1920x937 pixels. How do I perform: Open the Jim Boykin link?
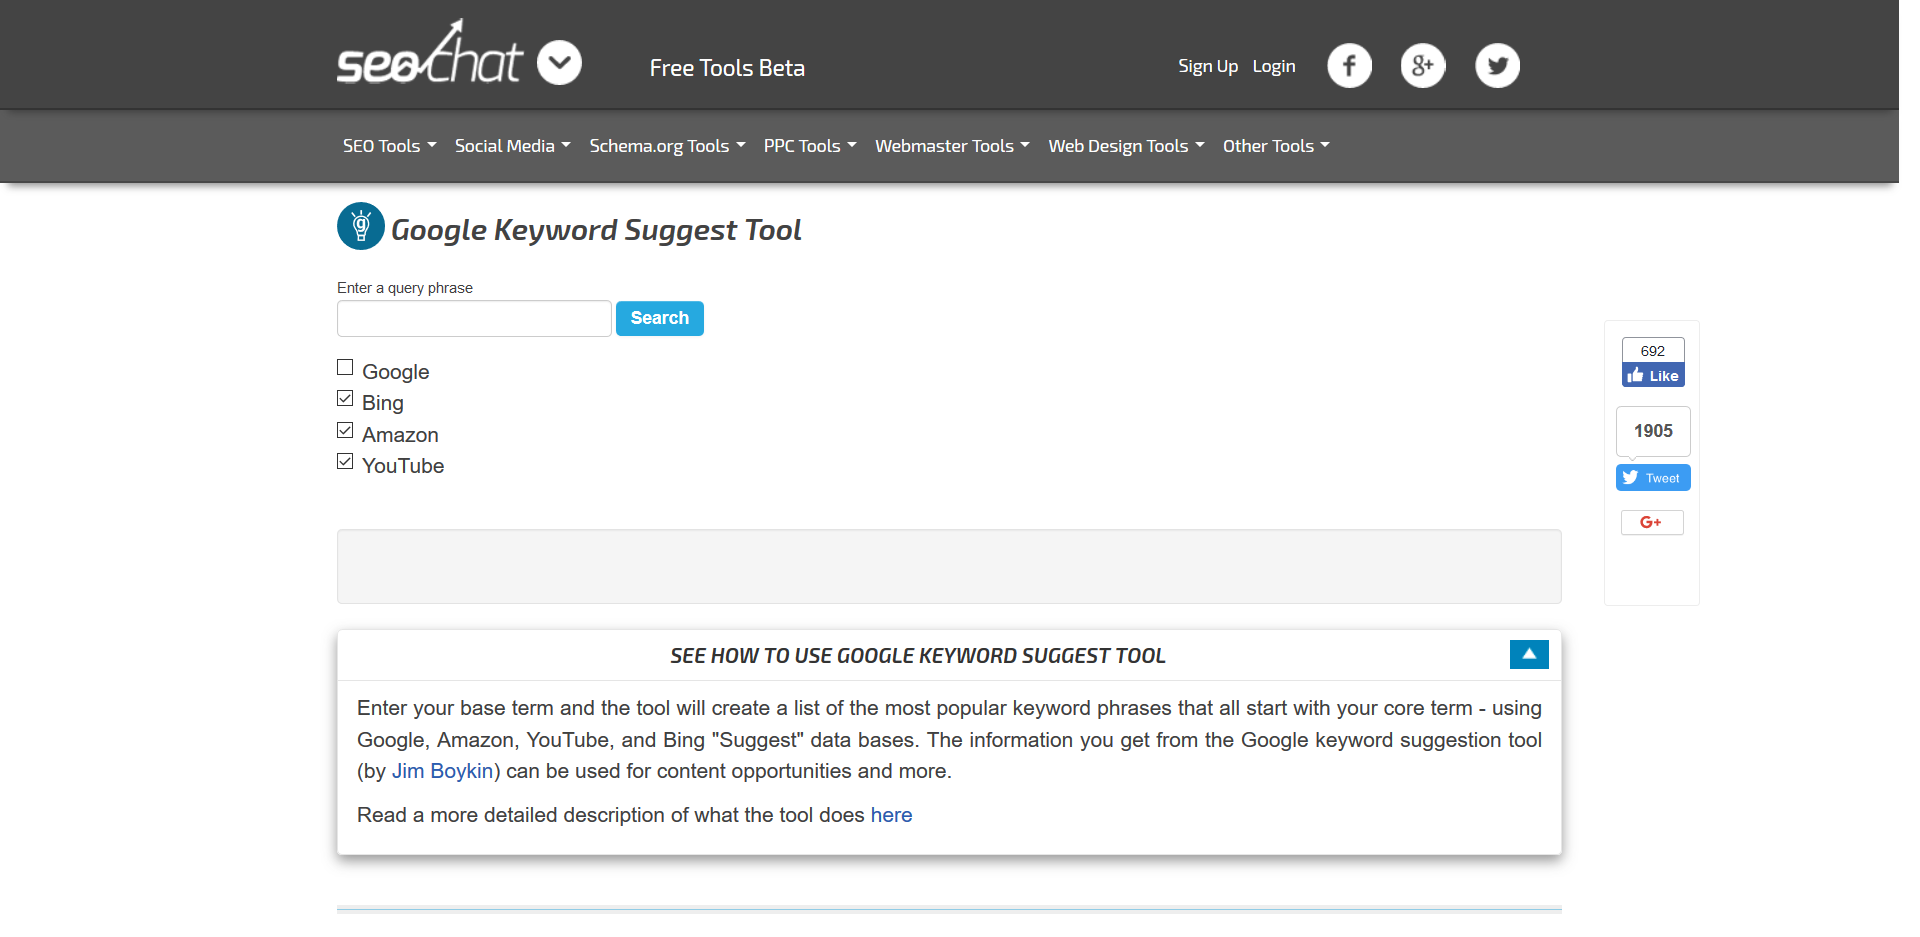pos(443,771)
